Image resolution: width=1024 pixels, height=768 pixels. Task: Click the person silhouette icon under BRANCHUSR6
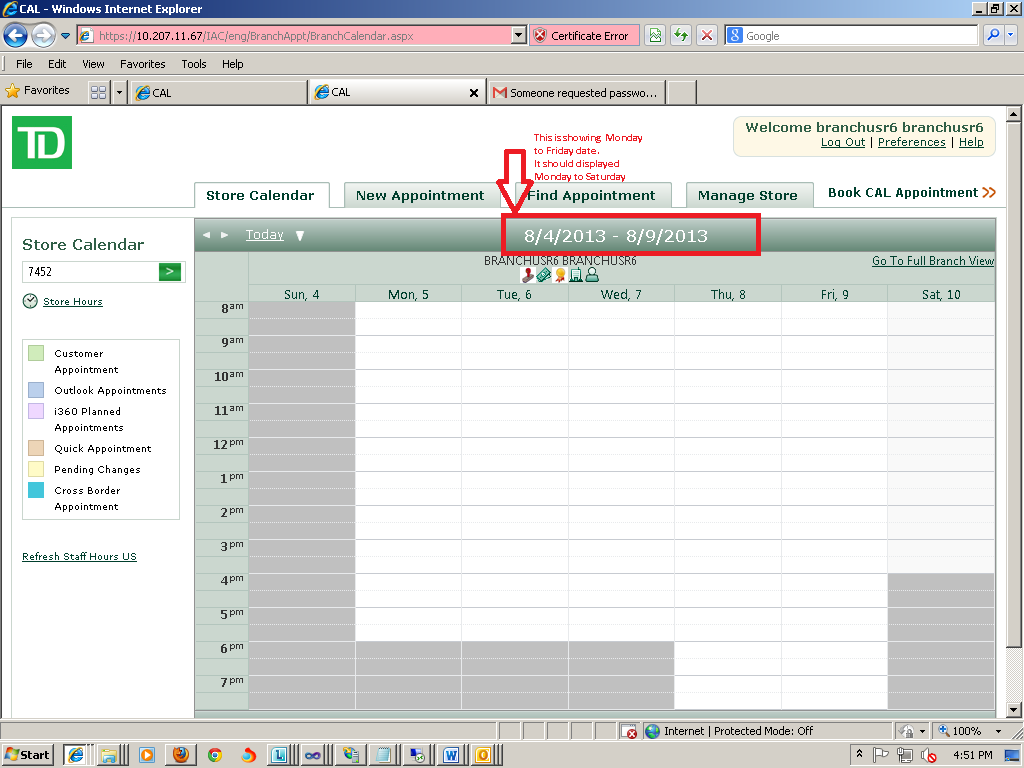pos(592,275)
